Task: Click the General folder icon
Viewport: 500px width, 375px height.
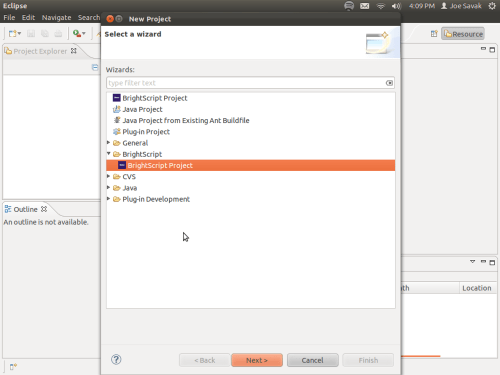Action: point(116,143)
